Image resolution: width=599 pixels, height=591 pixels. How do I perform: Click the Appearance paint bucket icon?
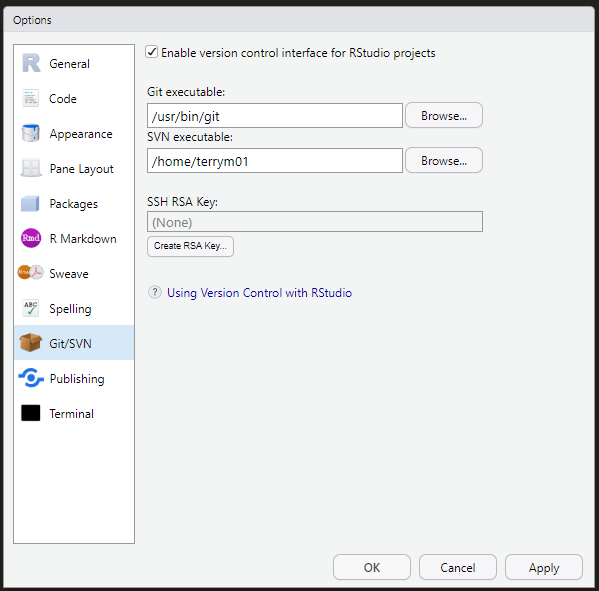point(31,133)
